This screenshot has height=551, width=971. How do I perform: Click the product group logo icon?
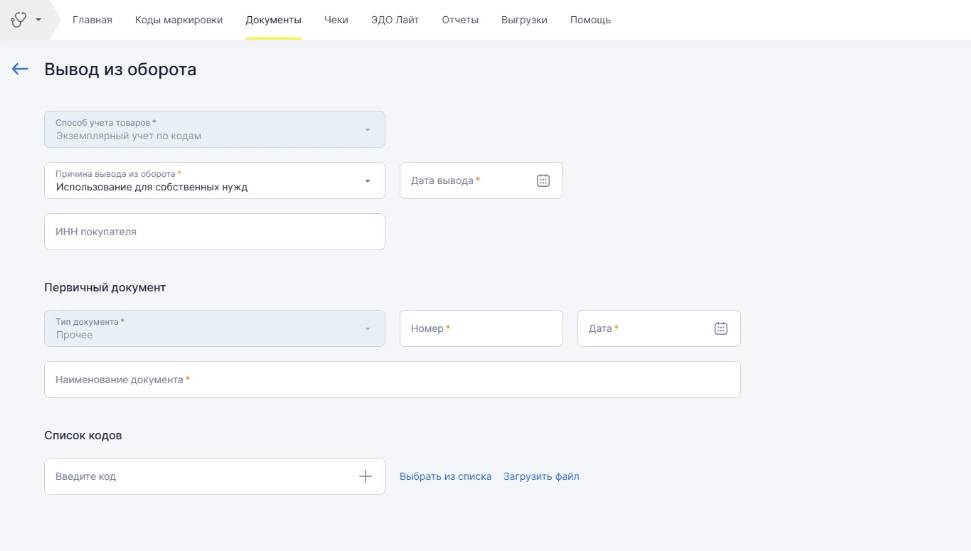coord(19,20)
